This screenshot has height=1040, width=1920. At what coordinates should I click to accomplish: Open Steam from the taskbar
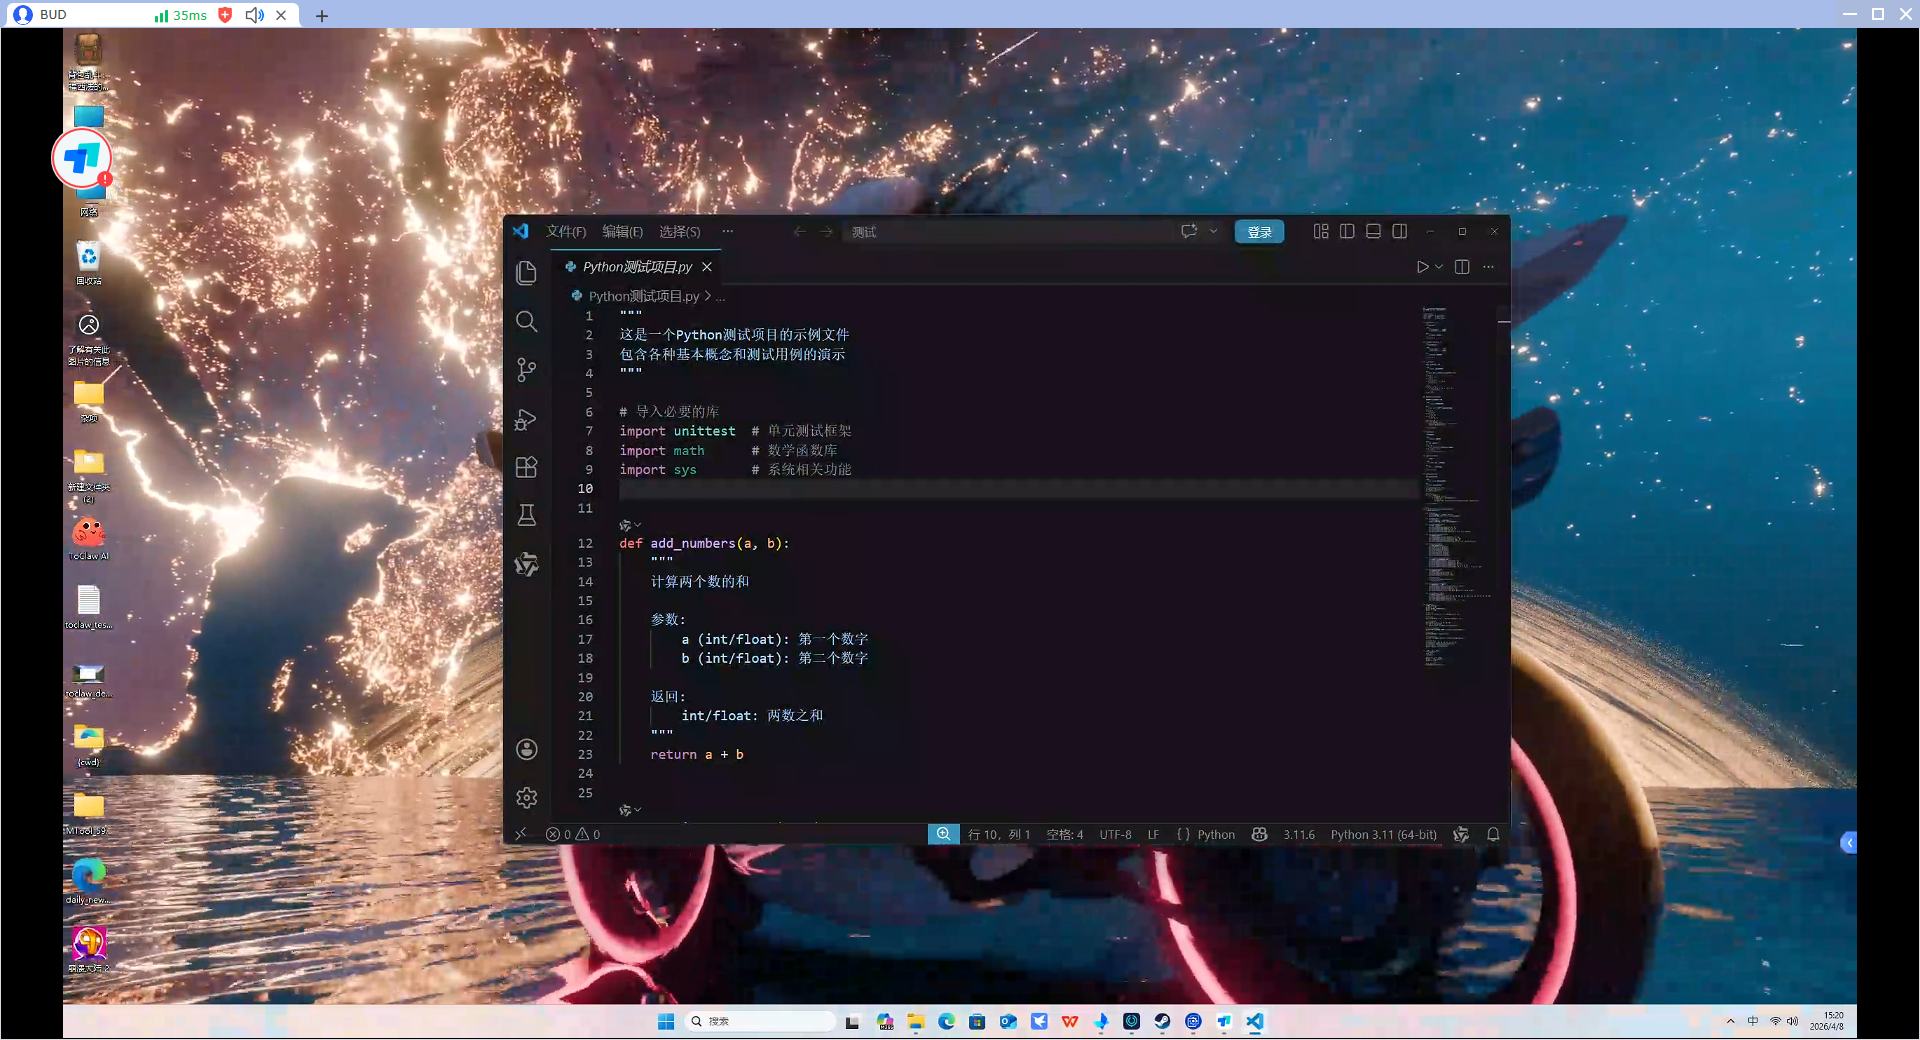(x=1162, y=1021)
